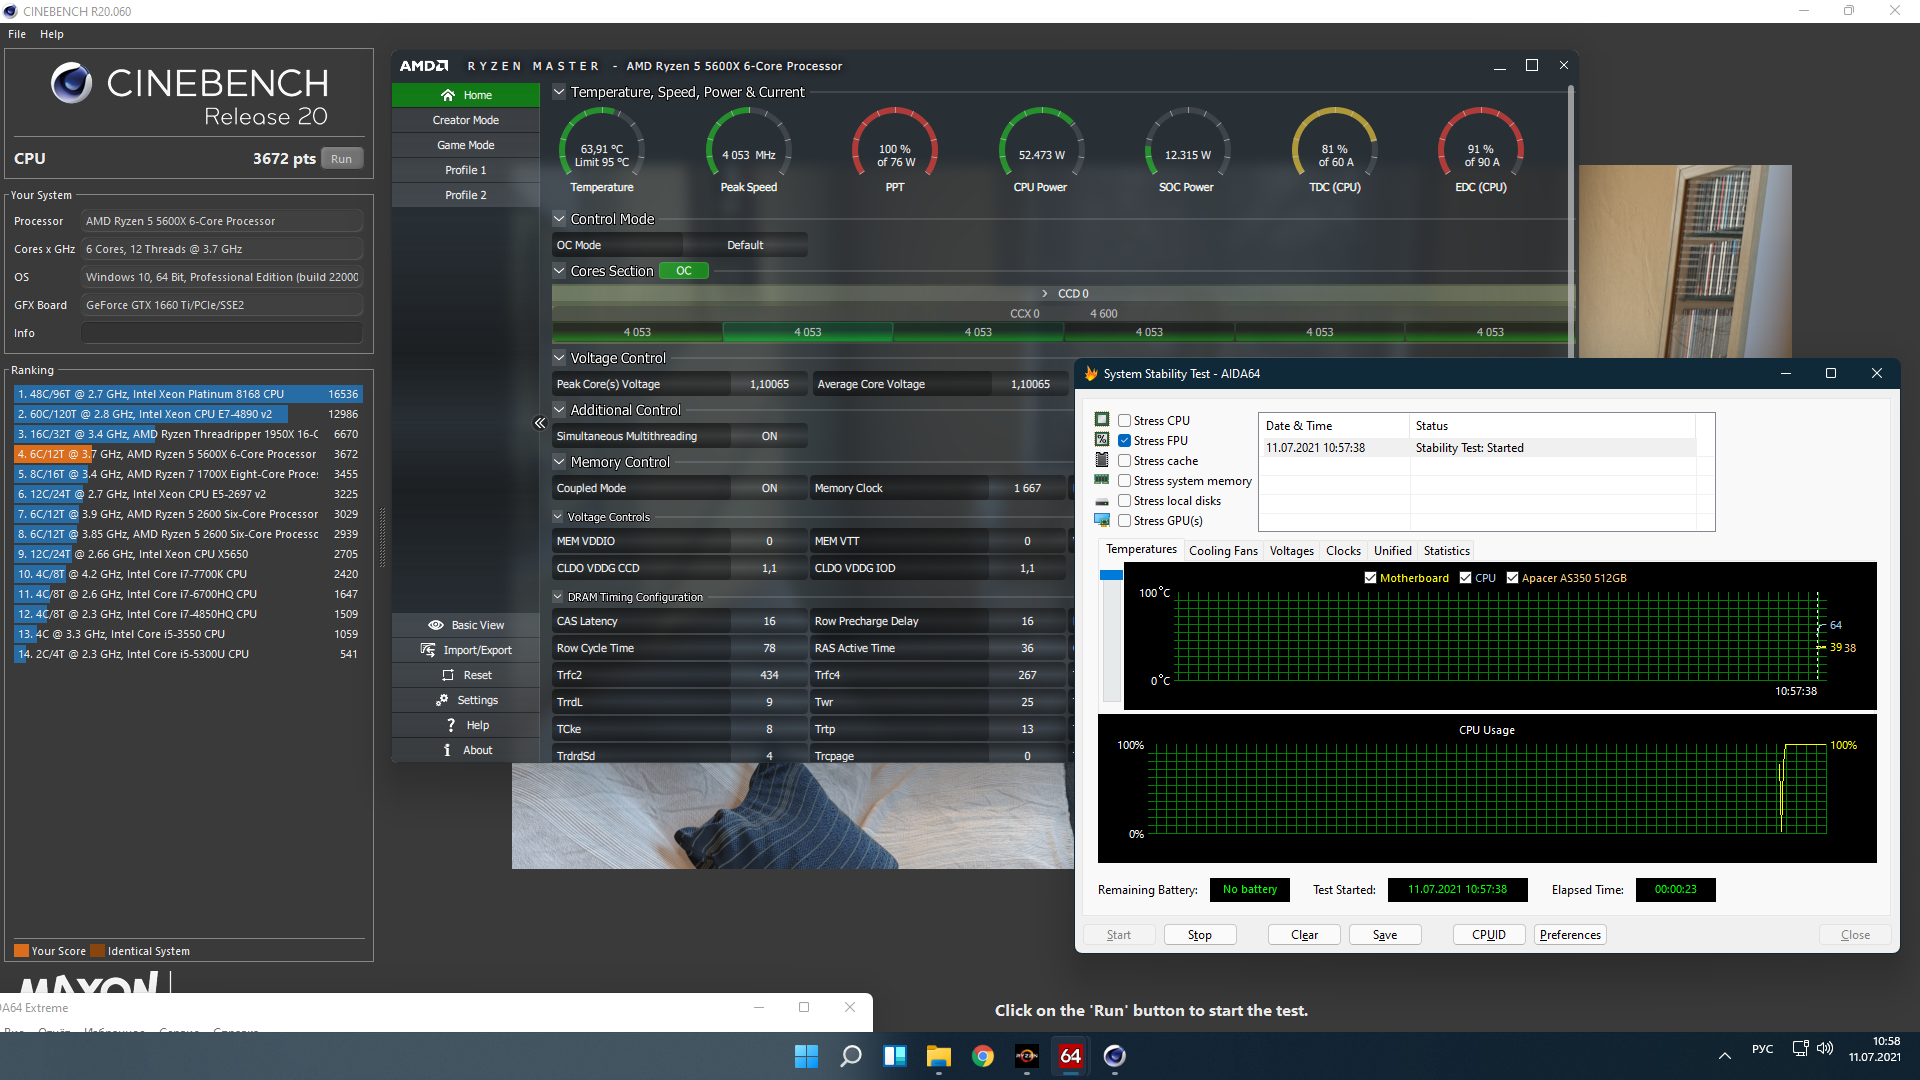Screen dimensions: 1920x1080
Task: Collapse sidebar with double chevron icon
Action: (x=540, y=423)
